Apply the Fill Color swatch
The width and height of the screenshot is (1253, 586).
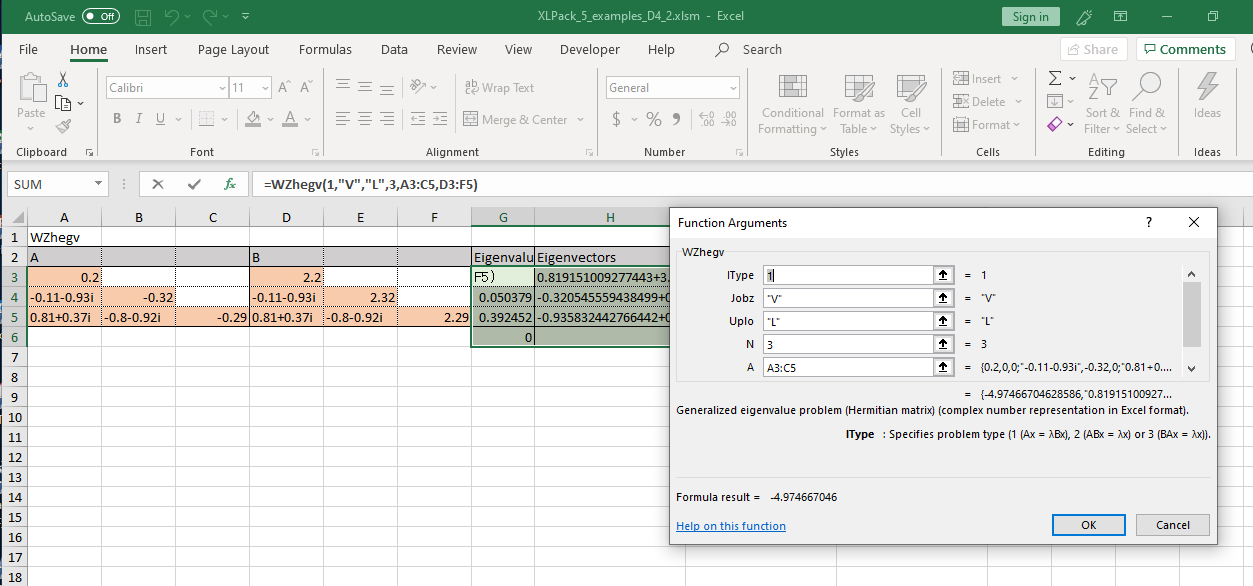253,119
